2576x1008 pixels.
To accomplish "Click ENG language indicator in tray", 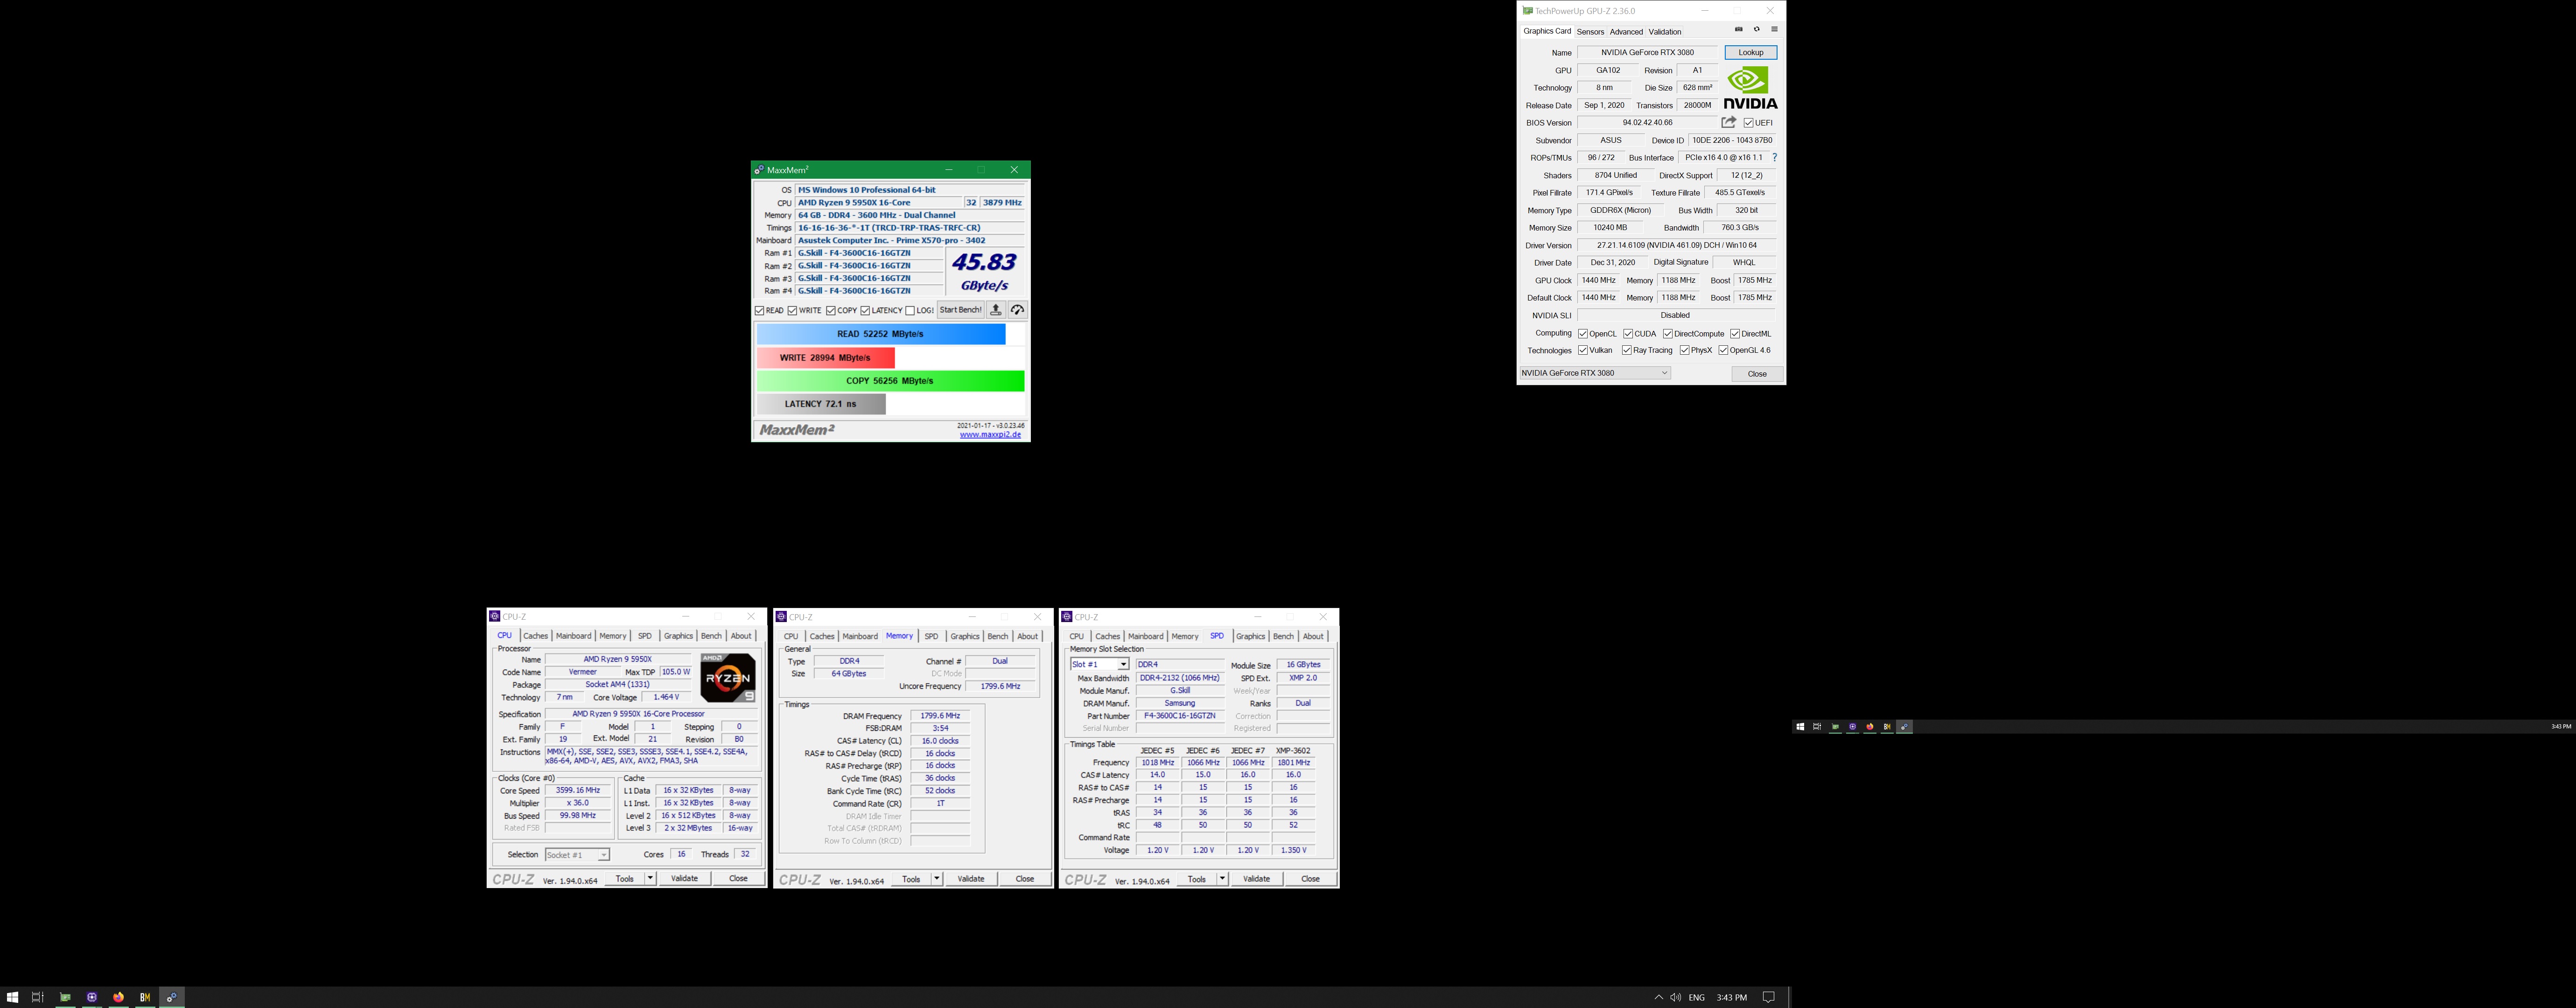I will coord(1697,997).
